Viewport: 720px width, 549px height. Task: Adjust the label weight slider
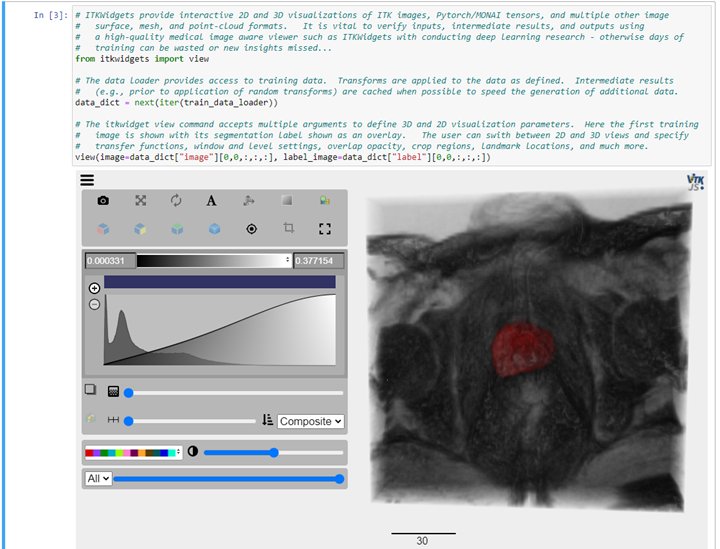tap(229, 479)
